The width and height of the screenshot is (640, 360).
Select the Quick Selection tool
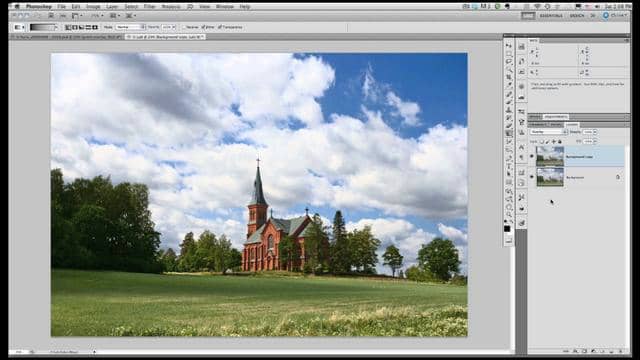point(509,70)
